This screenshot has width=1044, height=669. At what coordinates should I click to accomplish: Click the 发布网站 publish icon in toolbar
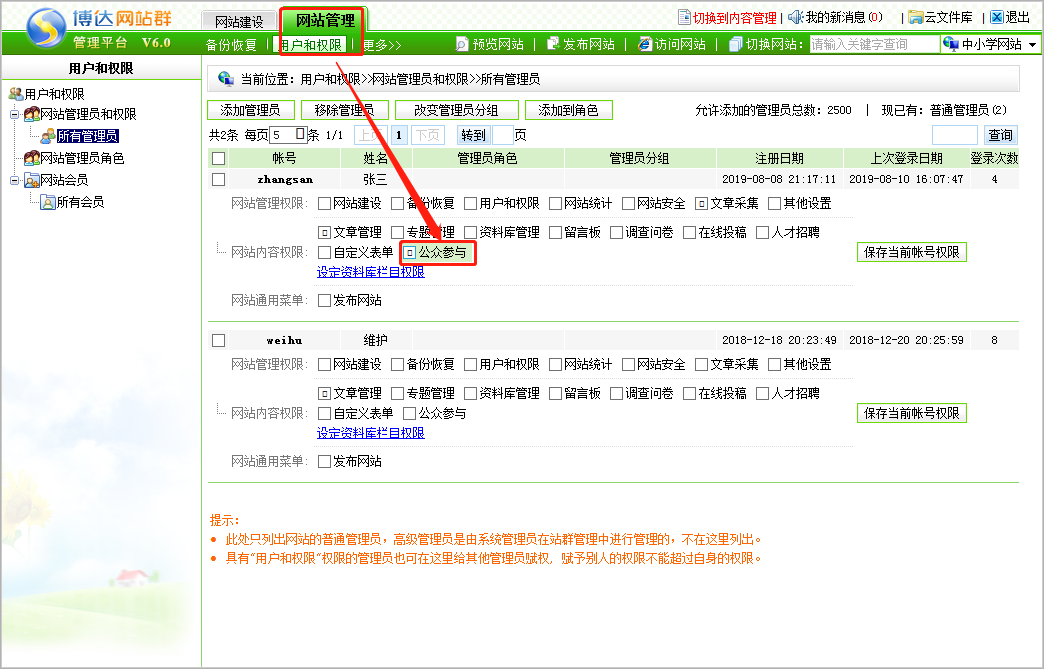click(x=553, y=44)
